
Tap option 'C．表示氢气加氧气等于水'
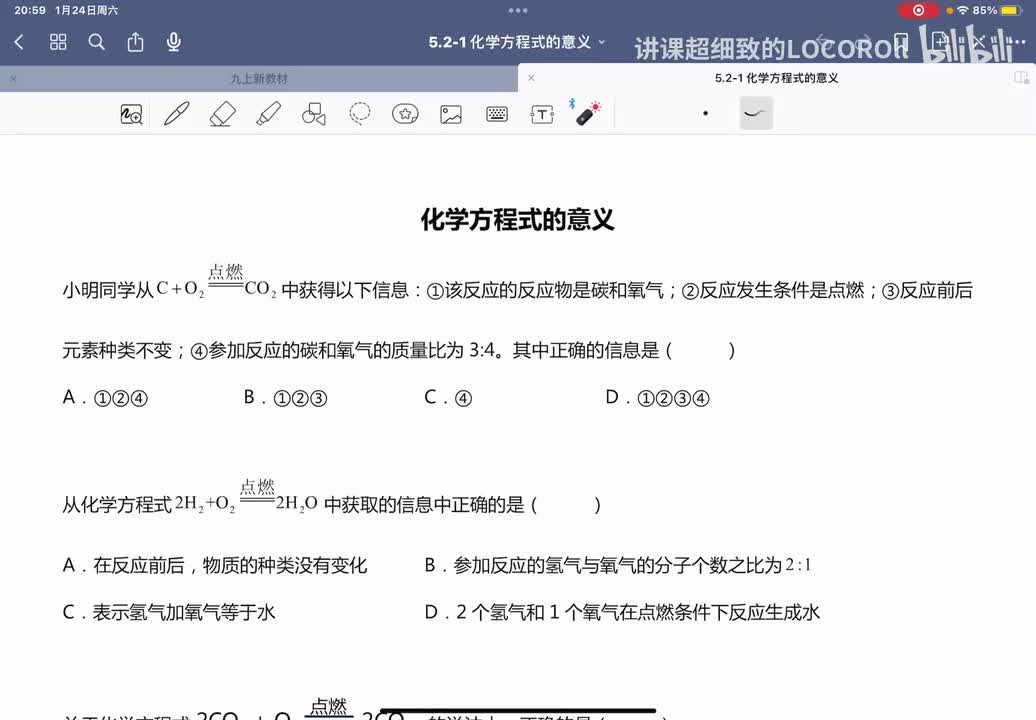(x=168, y=612)
